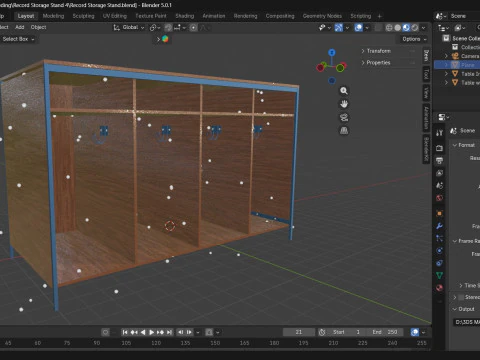This screenshot has height=360, width=480.
Task: Open the Scene properties tab icon
Action: 439,186
